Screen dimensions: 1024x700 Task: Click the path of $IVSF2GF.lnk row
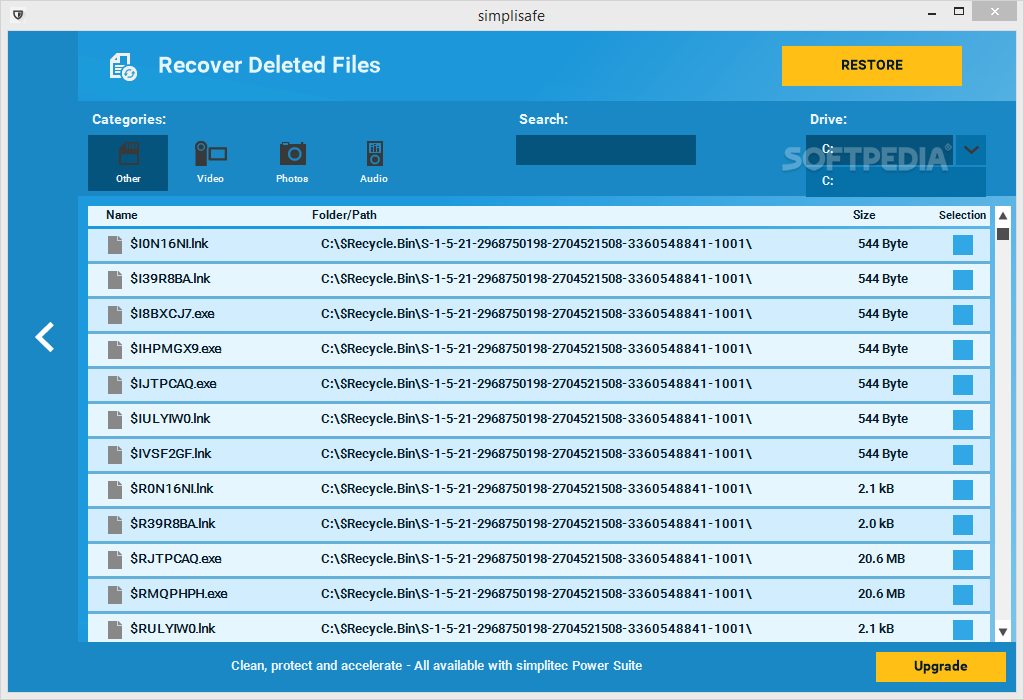pos(536,454)
